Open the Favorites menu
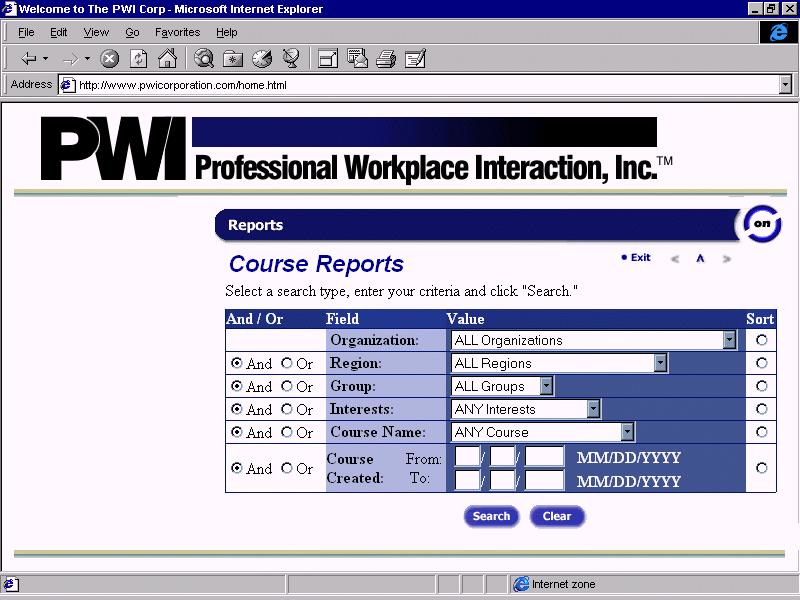The image size is (800, 600). 177,32
